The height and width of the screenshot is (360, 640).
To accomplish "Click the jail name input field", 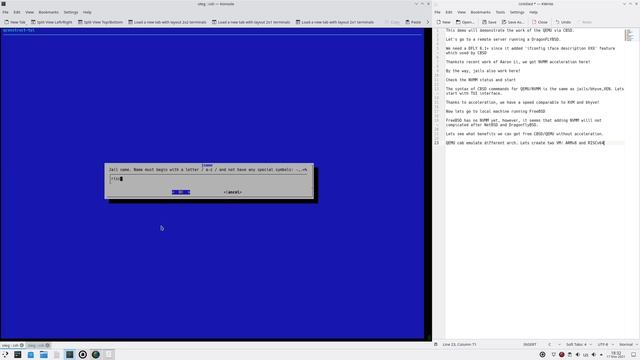I will (209, 179).
